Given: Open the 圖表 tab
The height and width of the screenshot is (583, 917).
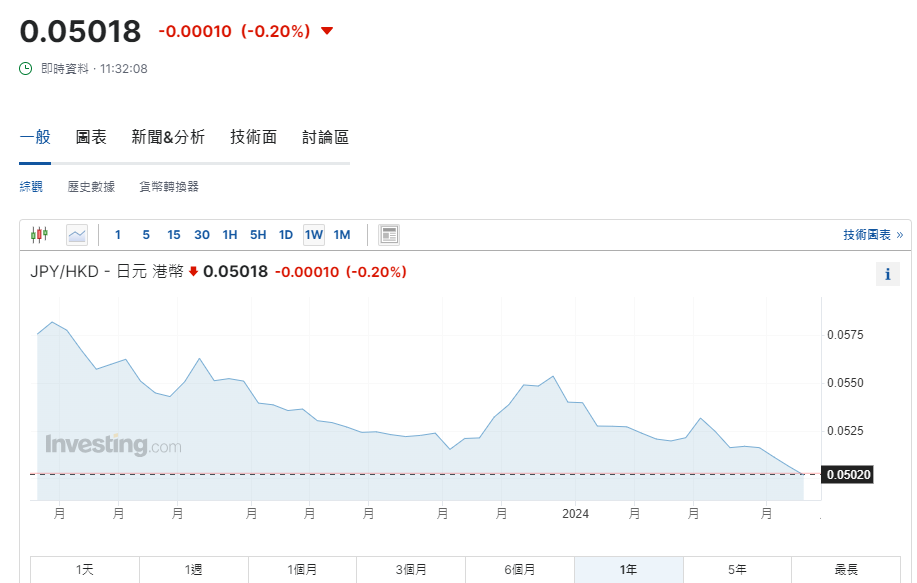Looking at the screenshot, I should pos(91,137).
